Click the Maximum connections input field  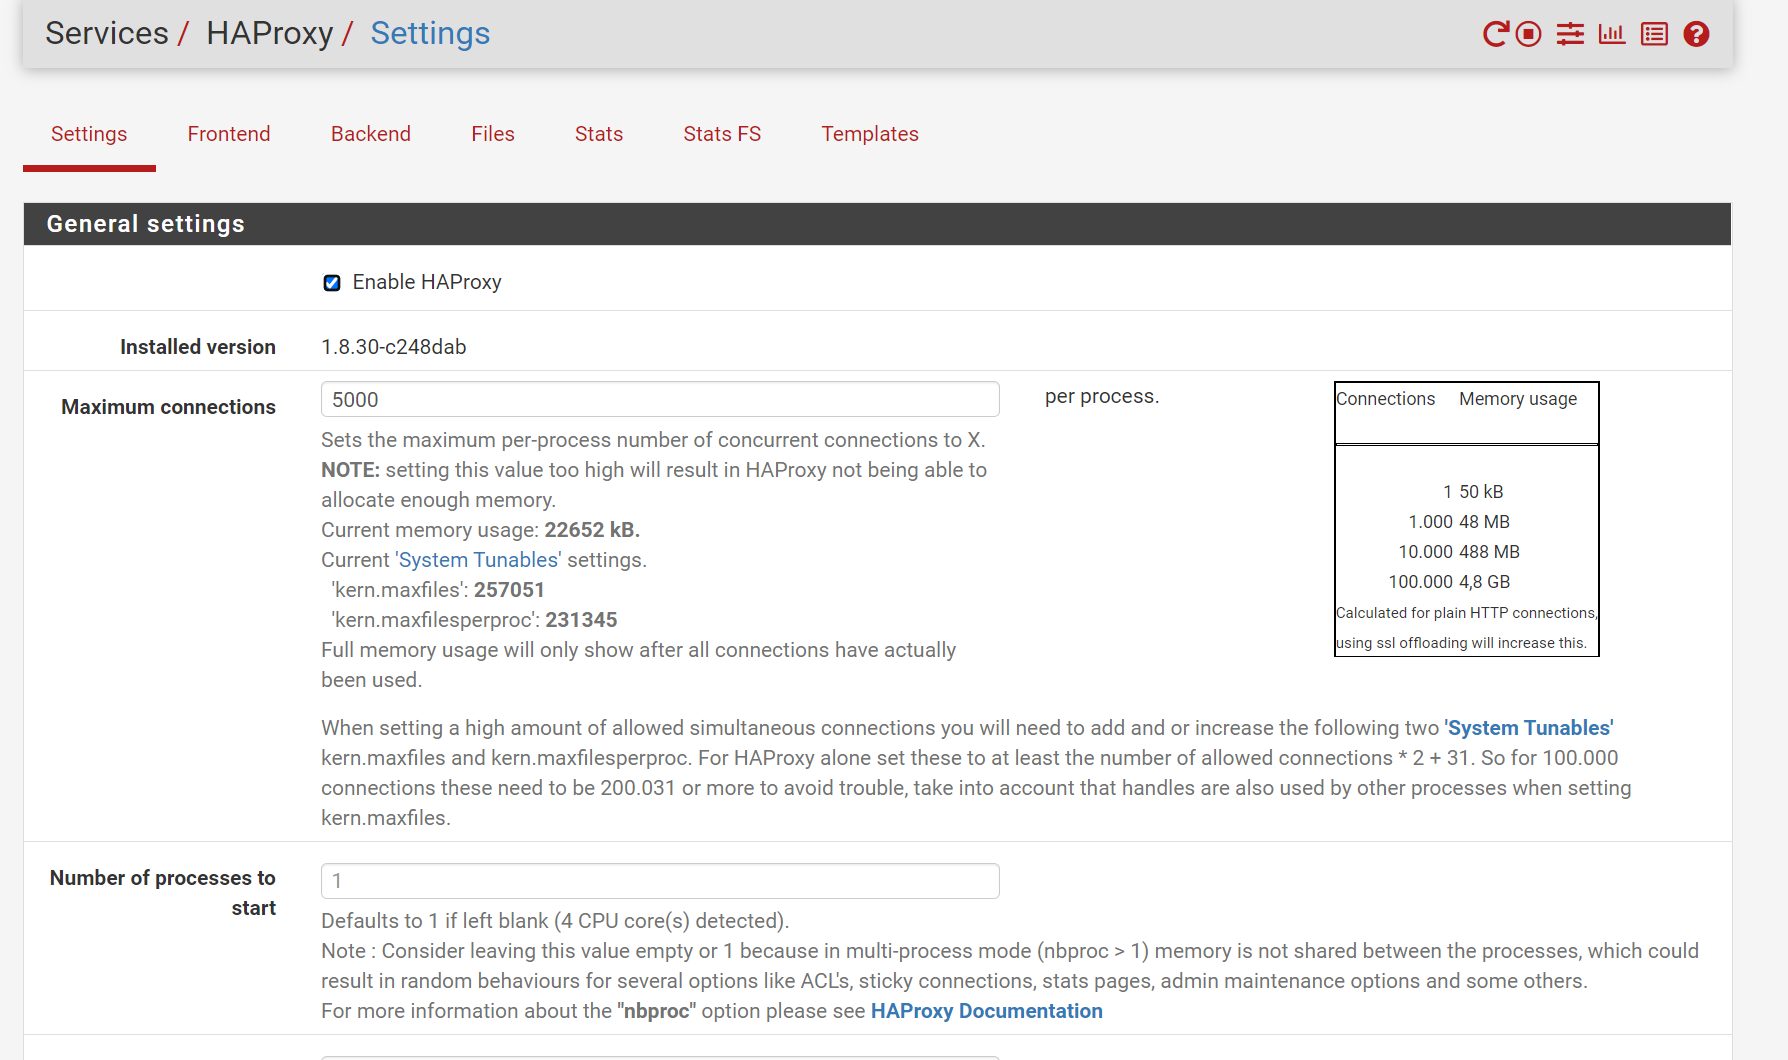660,399
